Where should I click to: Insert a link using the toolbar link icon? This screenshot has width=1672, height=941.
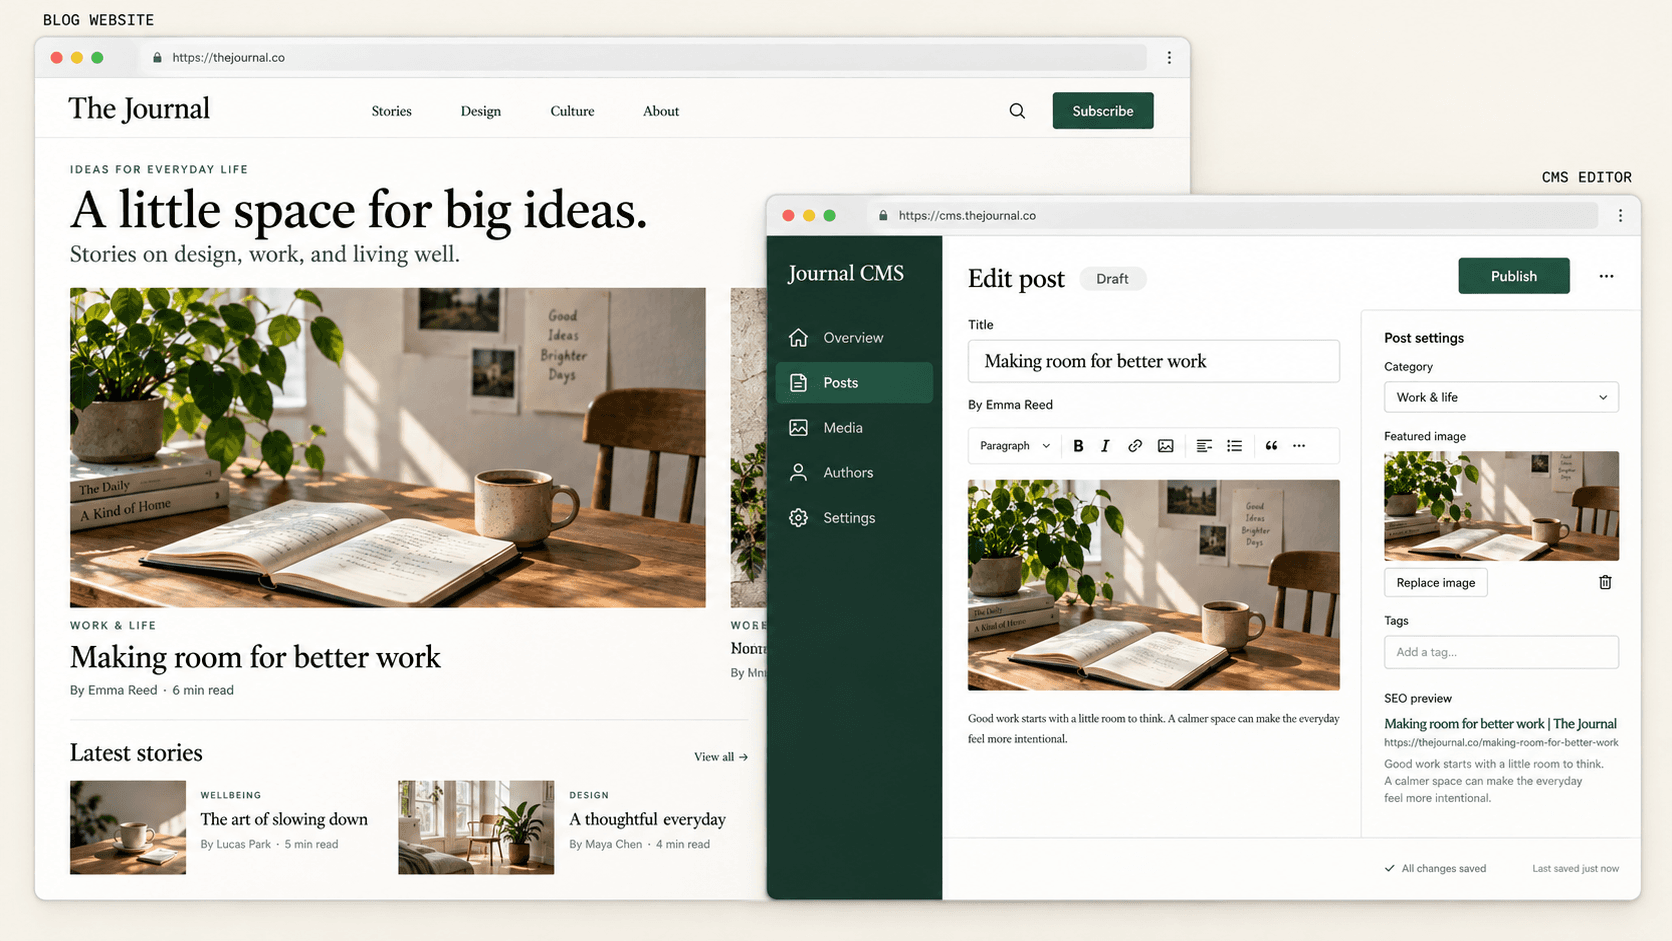coord(1135,446)
